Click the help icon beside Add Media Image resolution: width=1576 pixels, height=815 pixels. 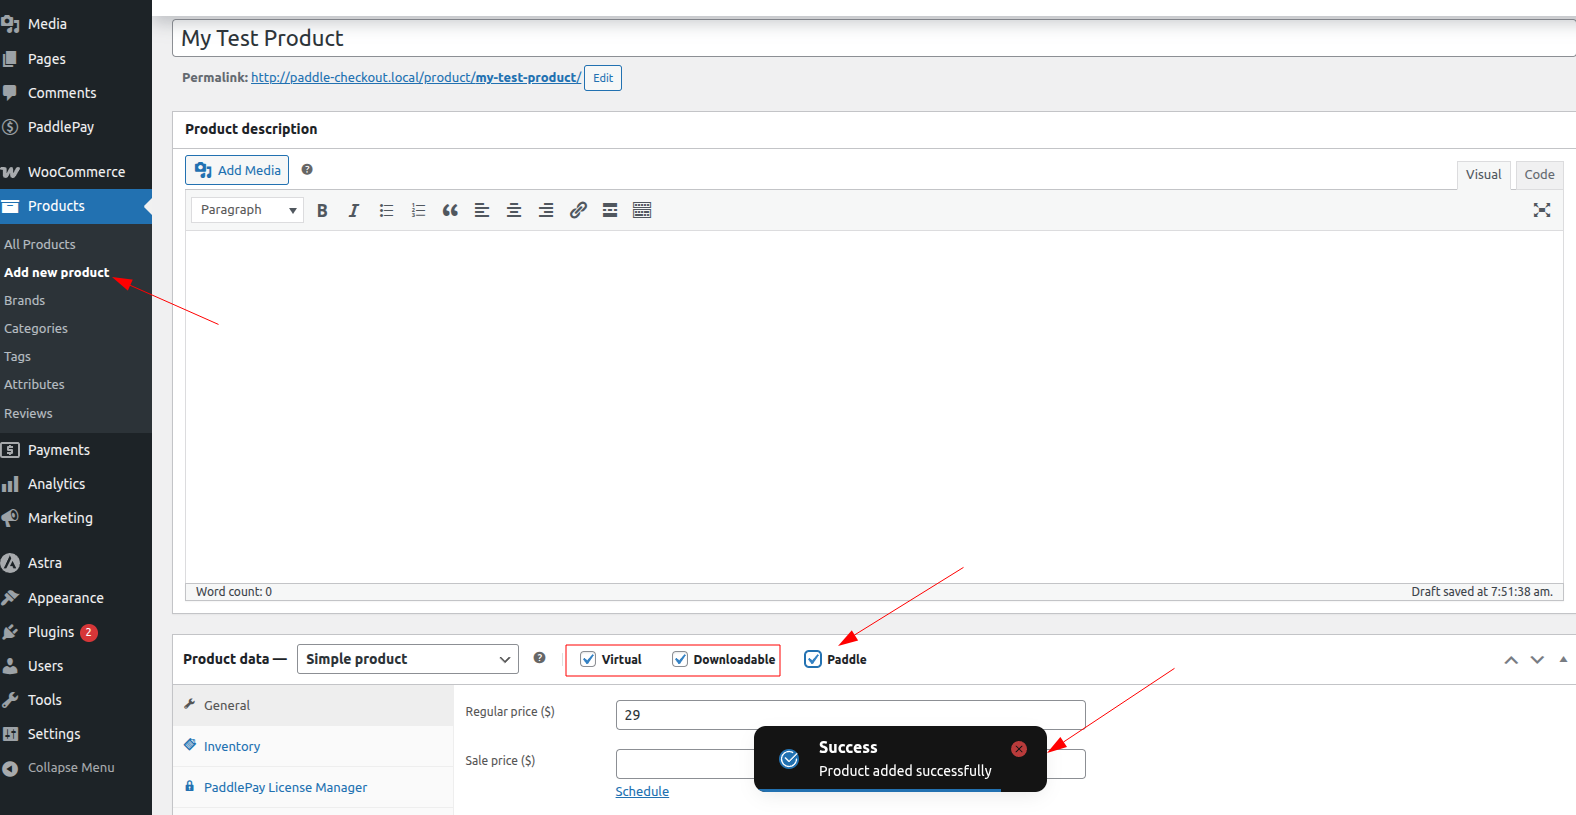307,170
